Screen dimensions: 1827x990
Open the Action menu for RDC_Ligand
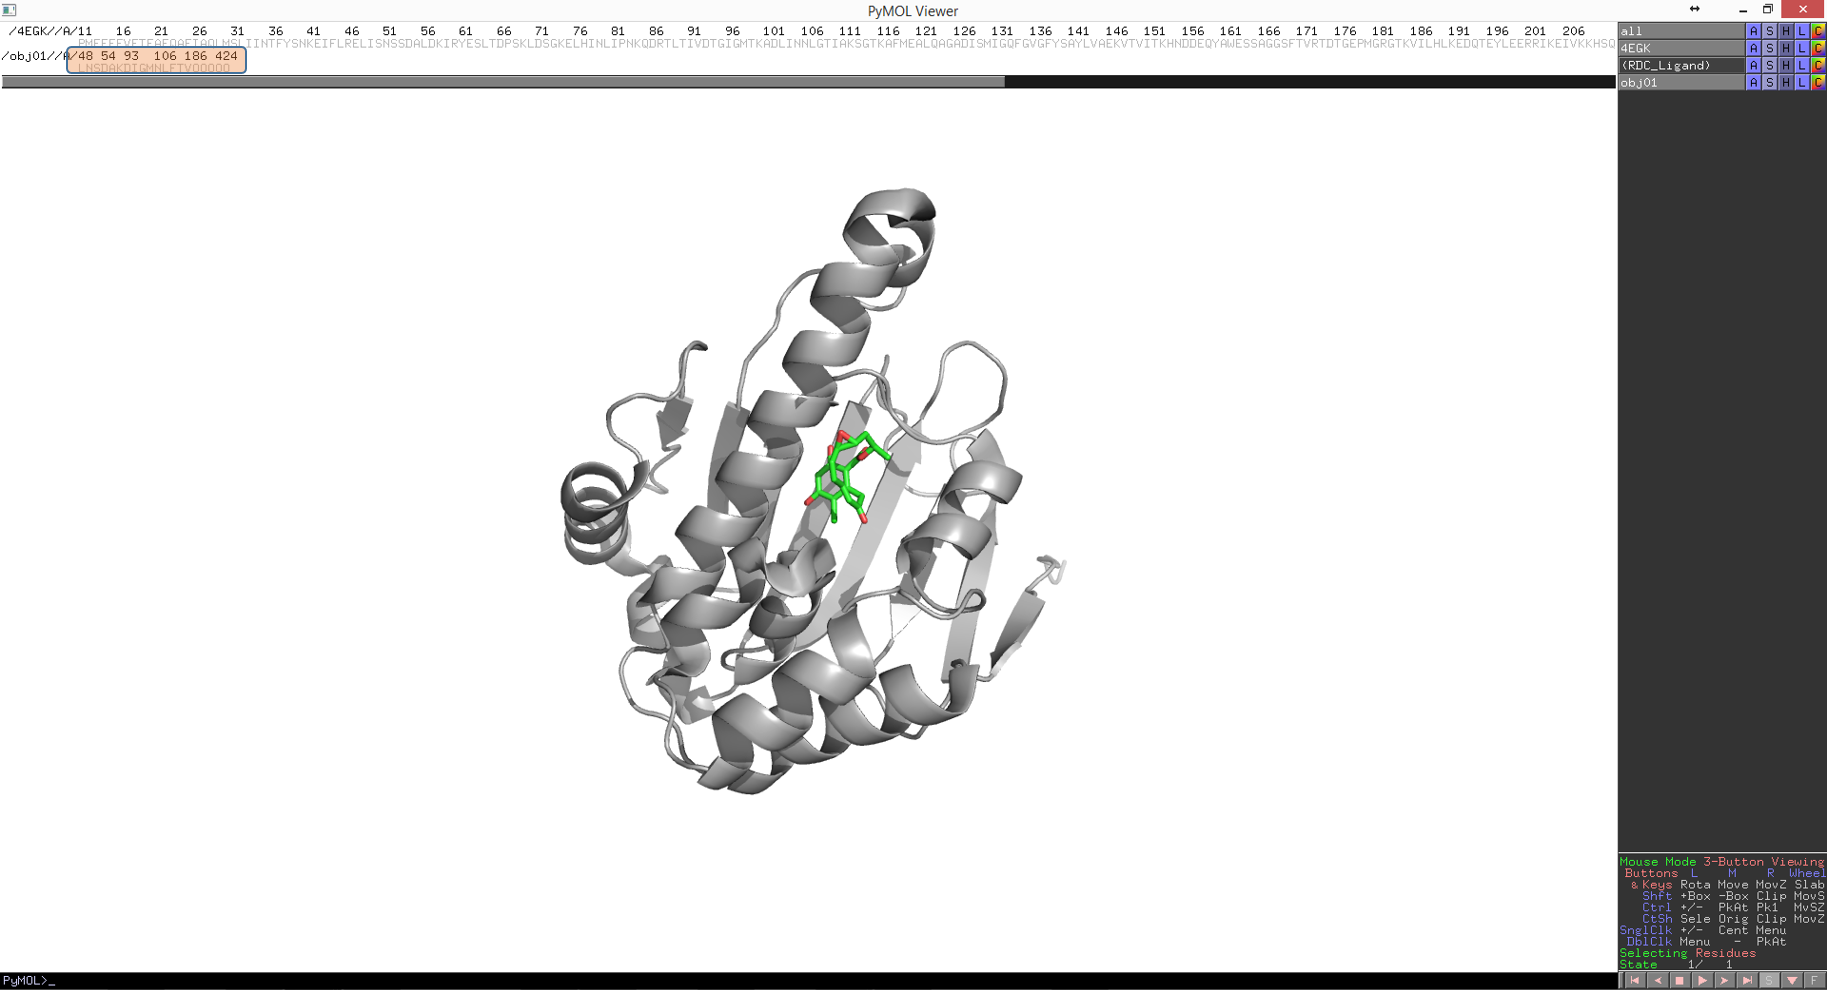(1753, 65)
